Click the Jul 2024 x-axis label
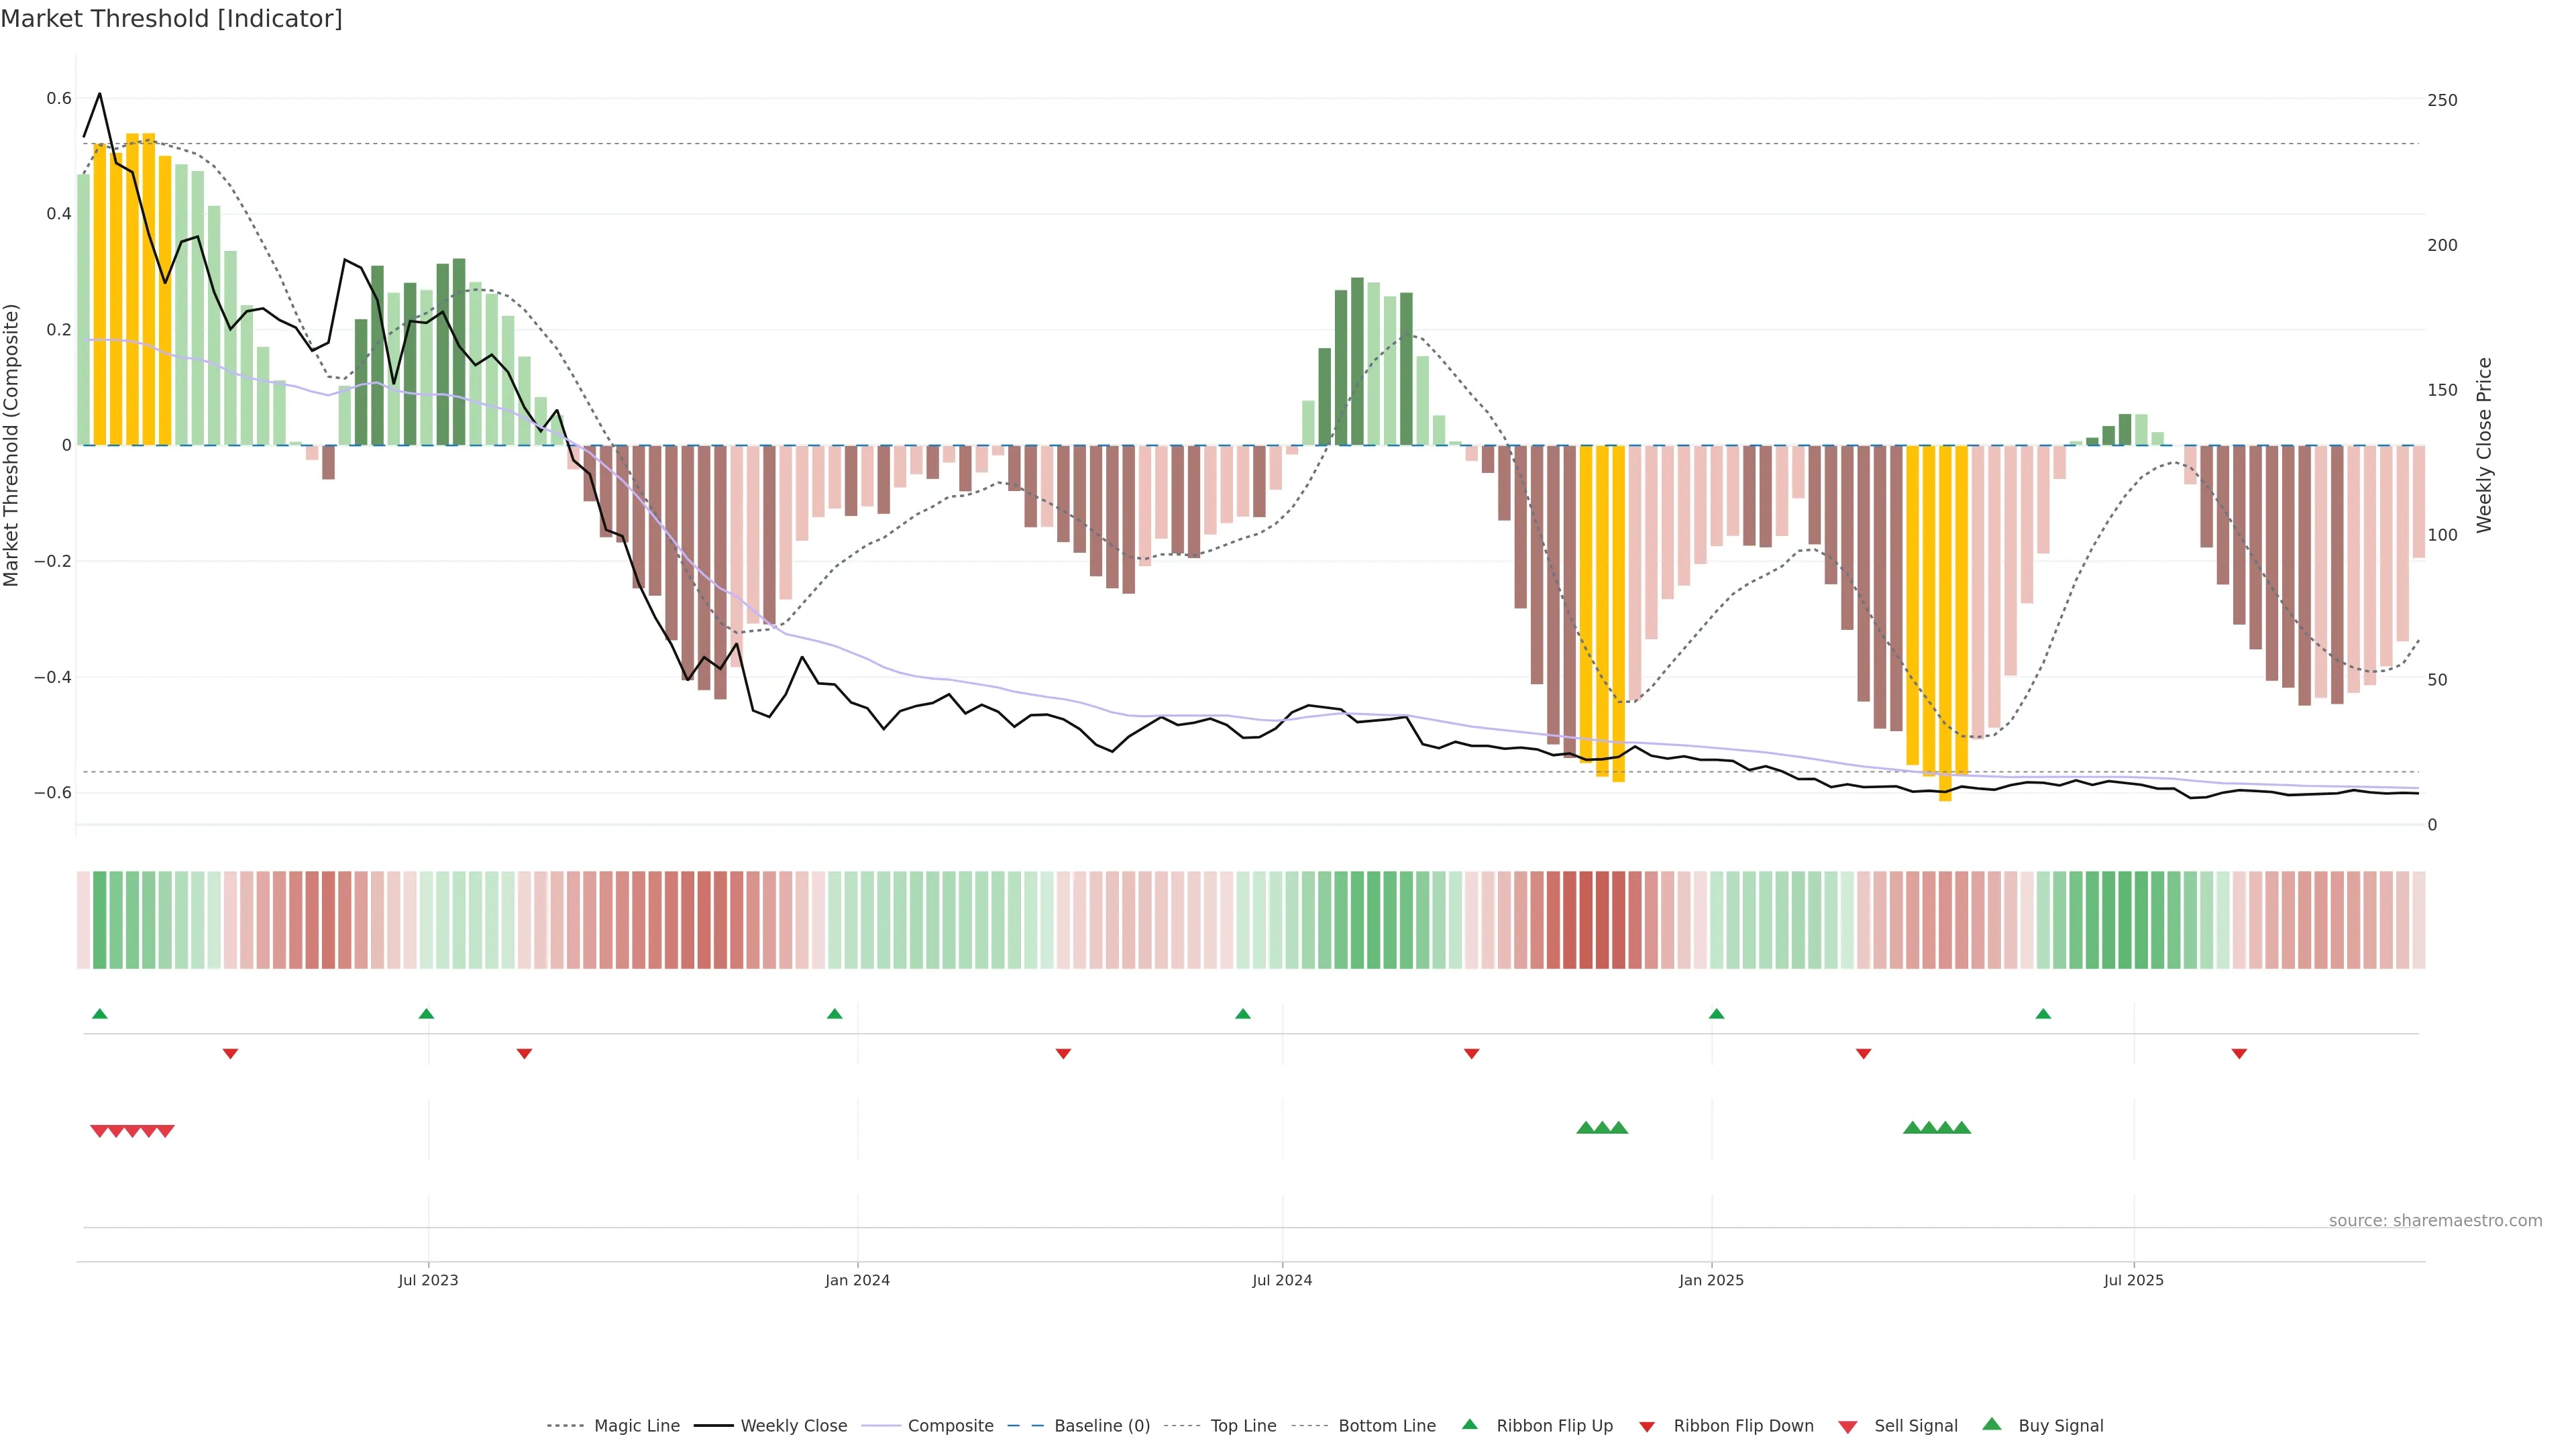 coord(1281,1280)
